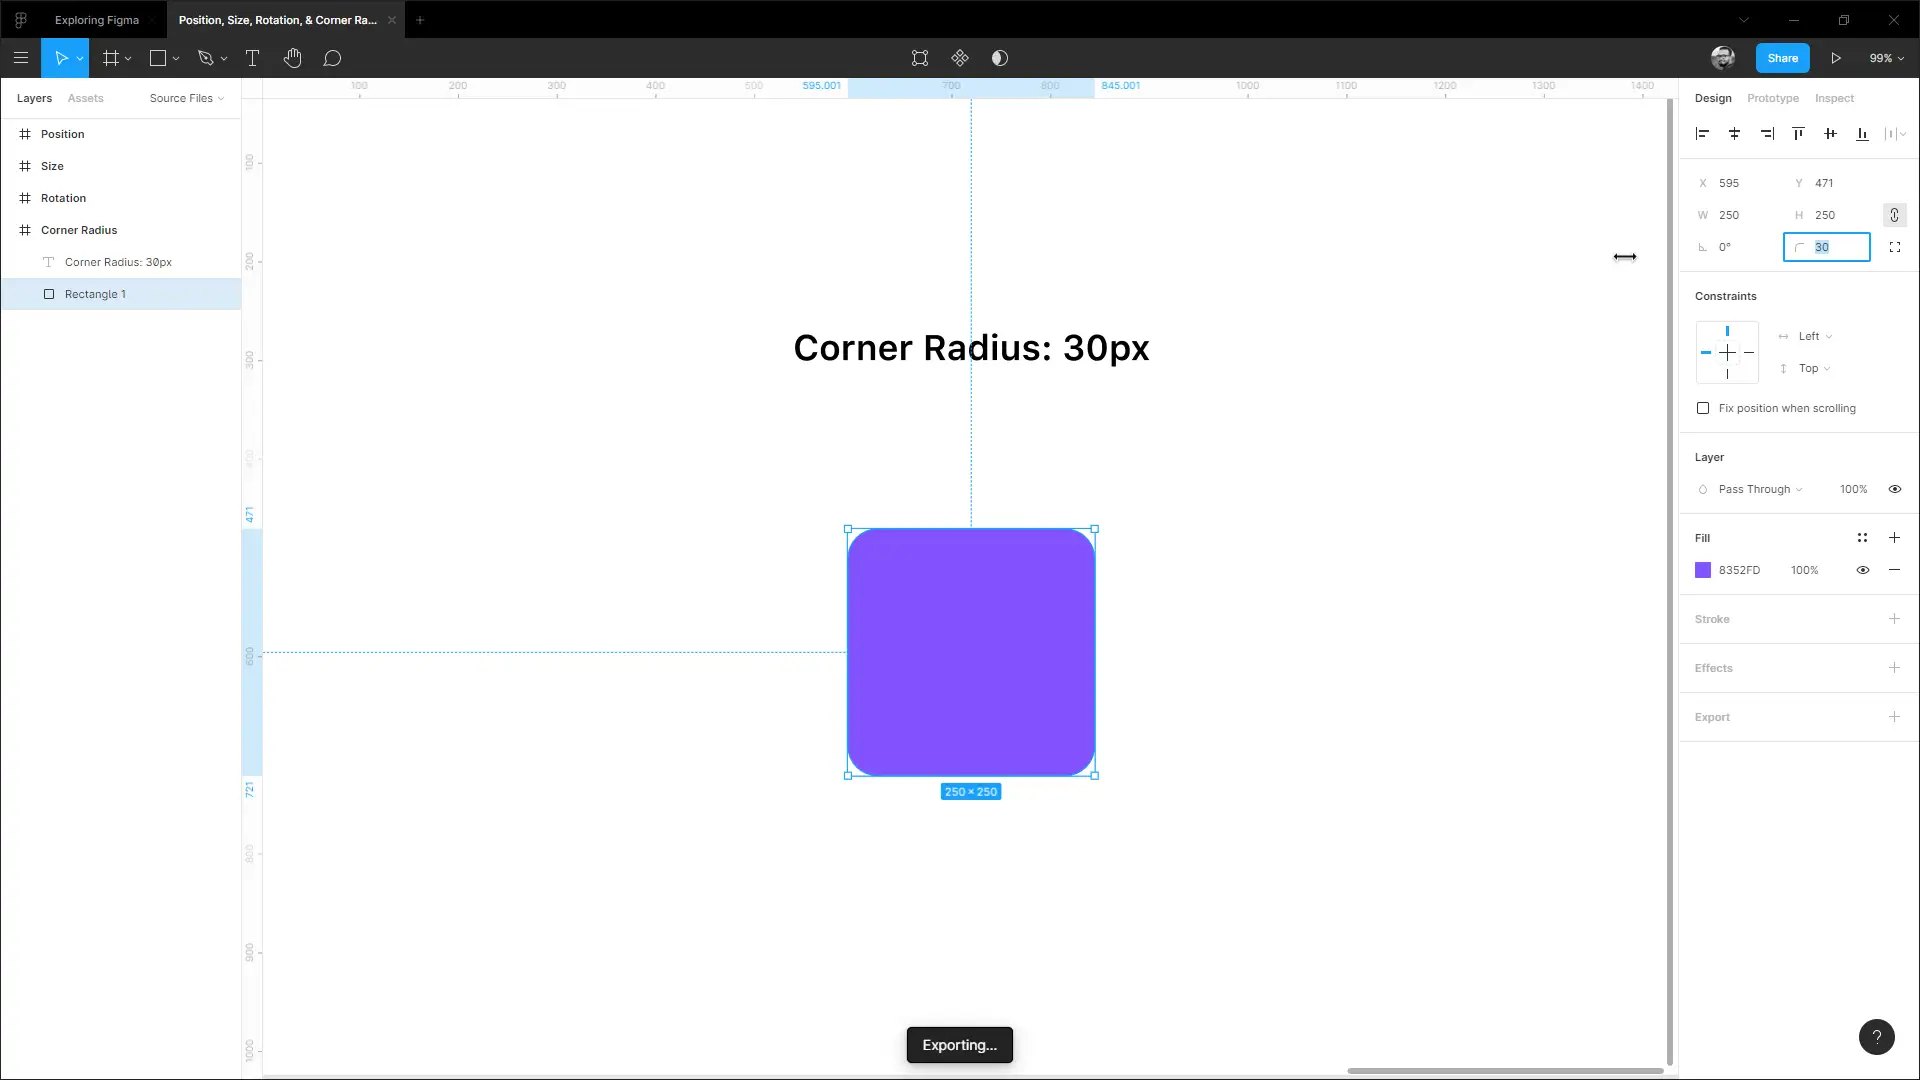Open the Comment tool
This screenshot has width=1920, height=1080.
333,58
